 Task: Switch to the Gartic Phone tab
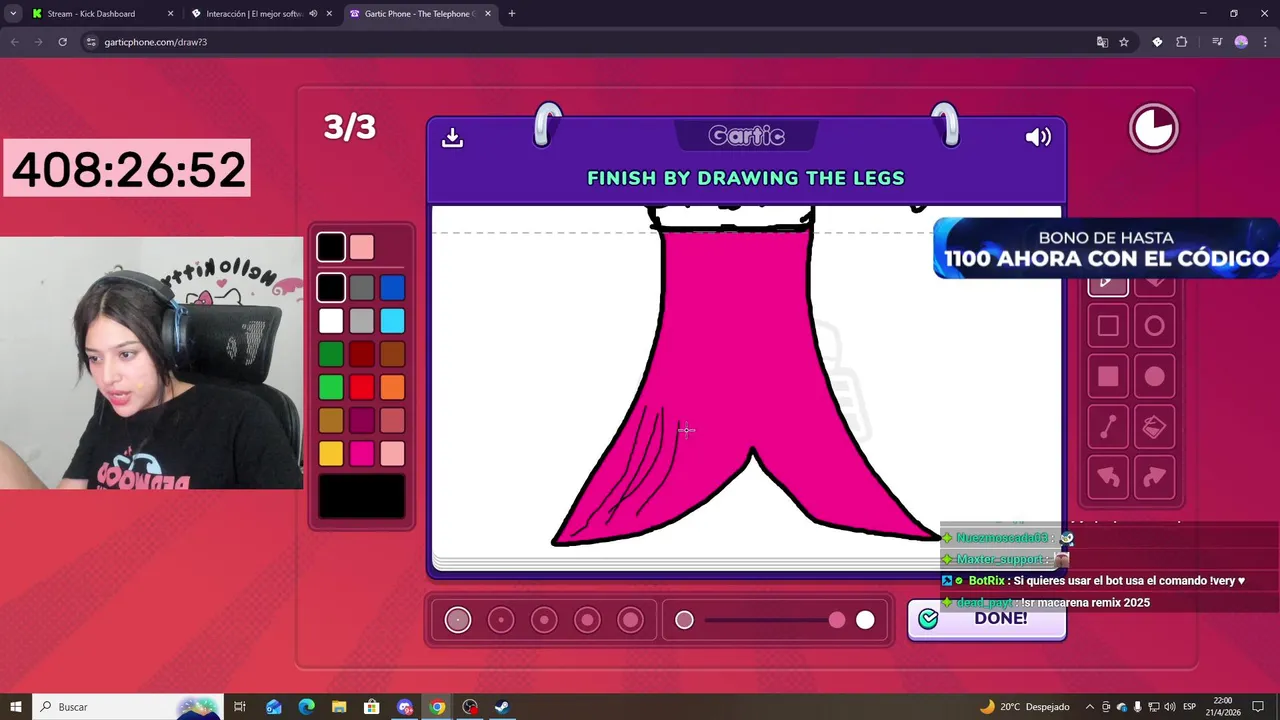click(x=420, y=14)
